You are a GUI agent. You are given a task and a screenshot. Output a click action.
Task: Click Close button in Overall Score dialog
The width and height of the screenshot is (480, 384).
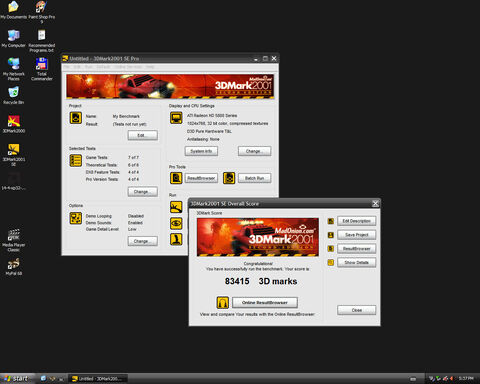[x=356, y=310]
